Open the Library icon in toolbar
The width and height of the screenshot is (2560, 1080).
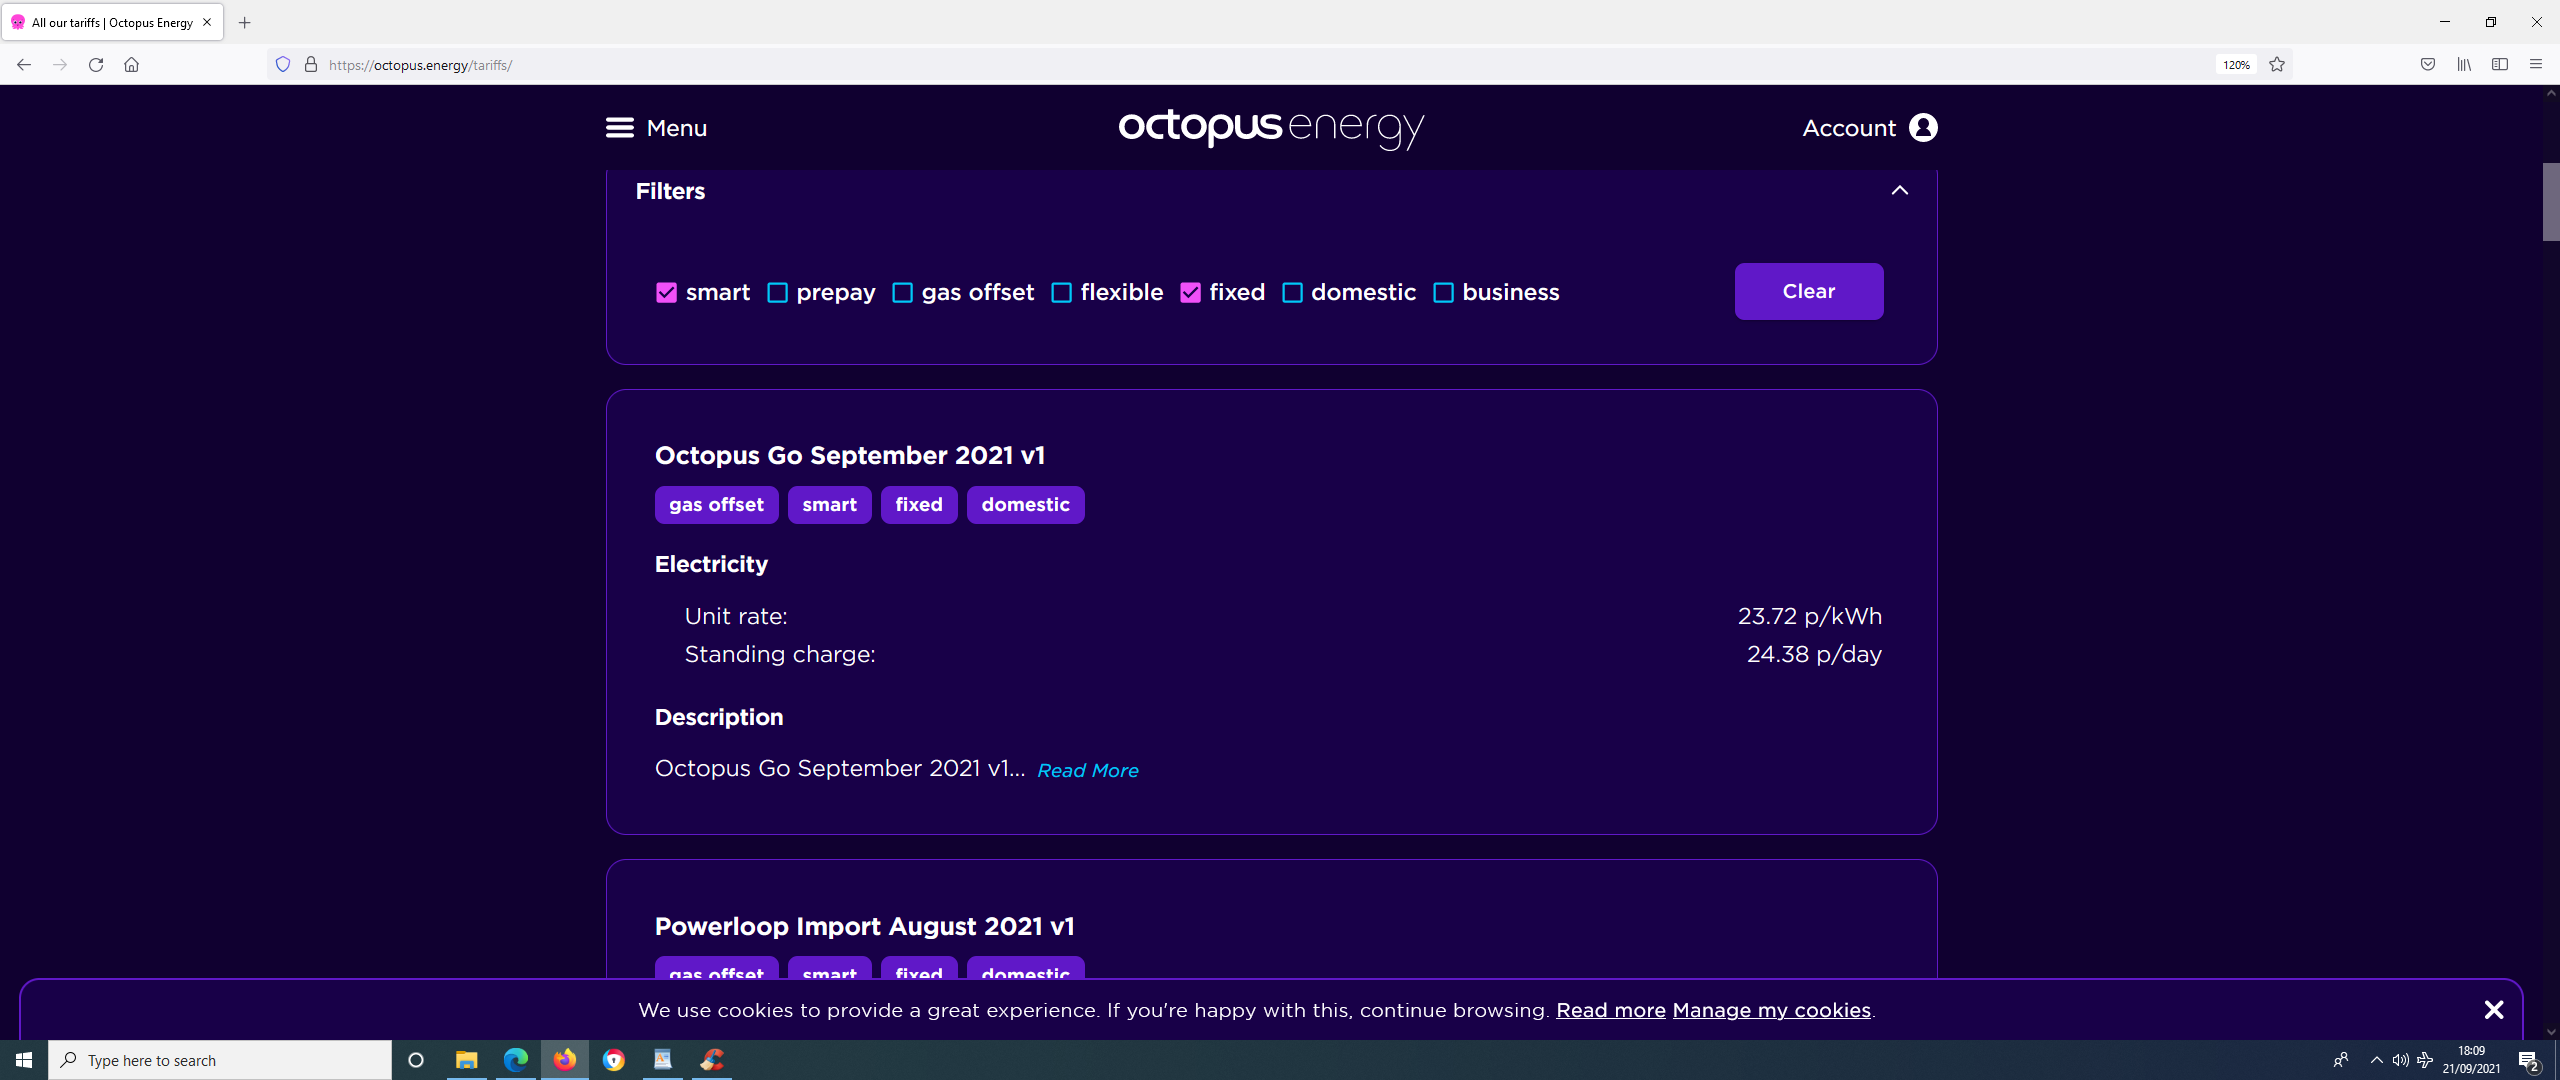tap(2464, 65)
